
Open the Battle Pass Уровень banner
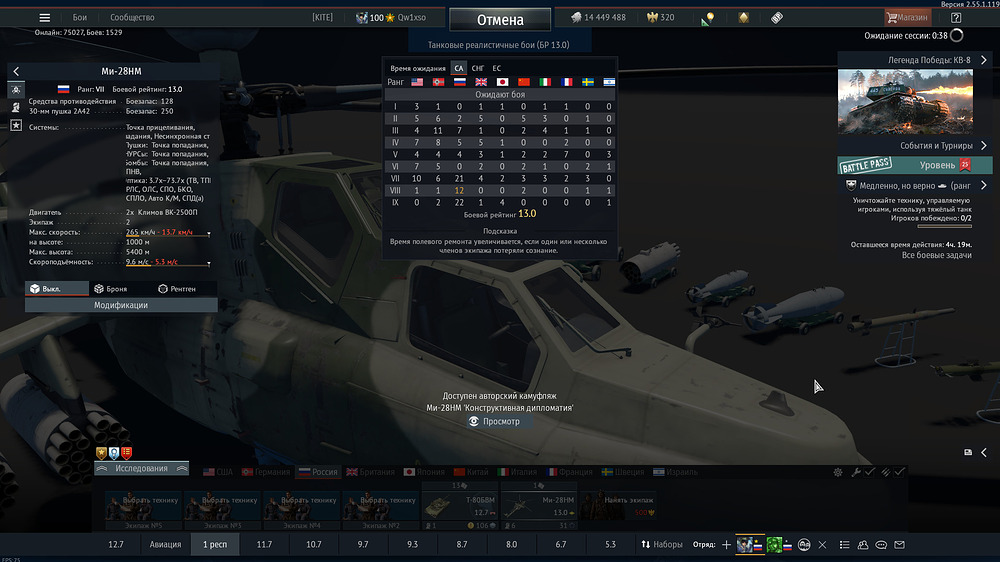click(x=915, y=165)
